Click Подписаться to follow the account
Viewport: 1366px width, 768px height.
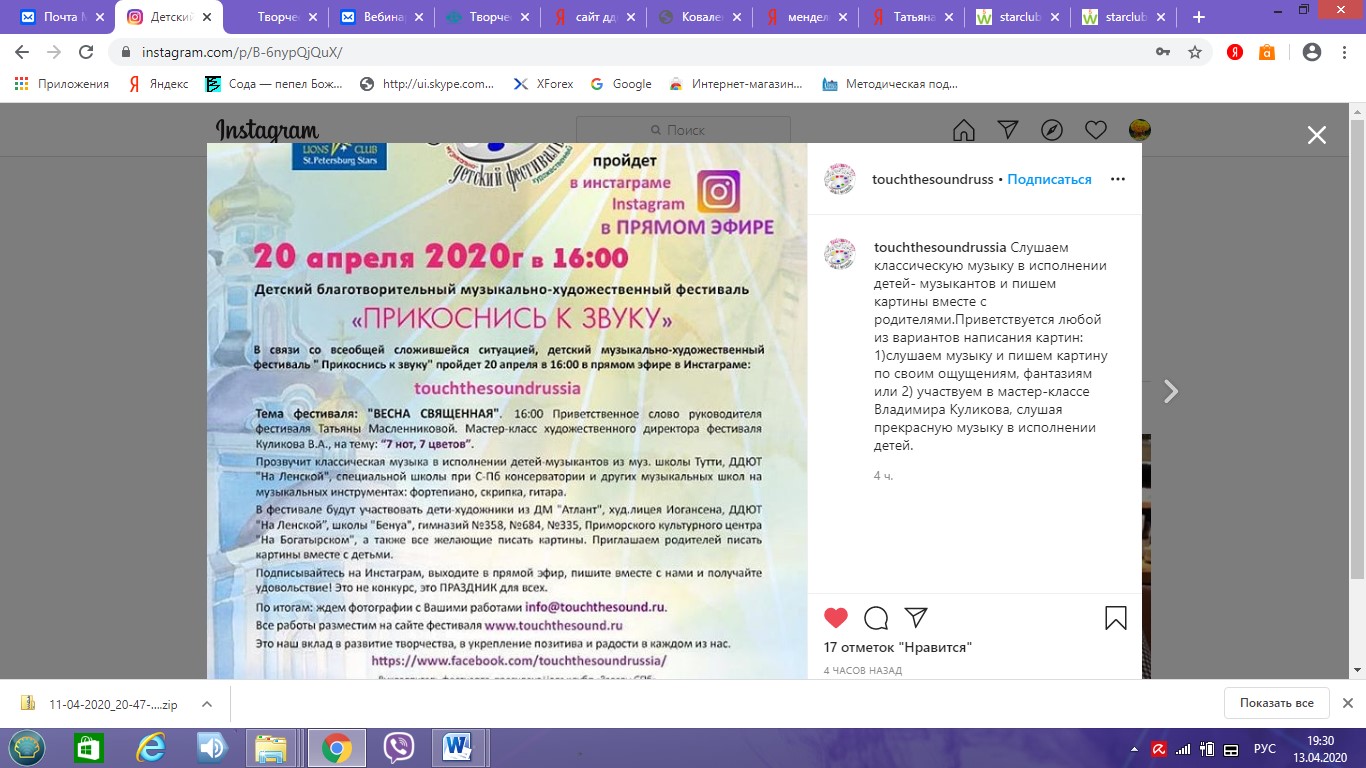[1049, 179]
